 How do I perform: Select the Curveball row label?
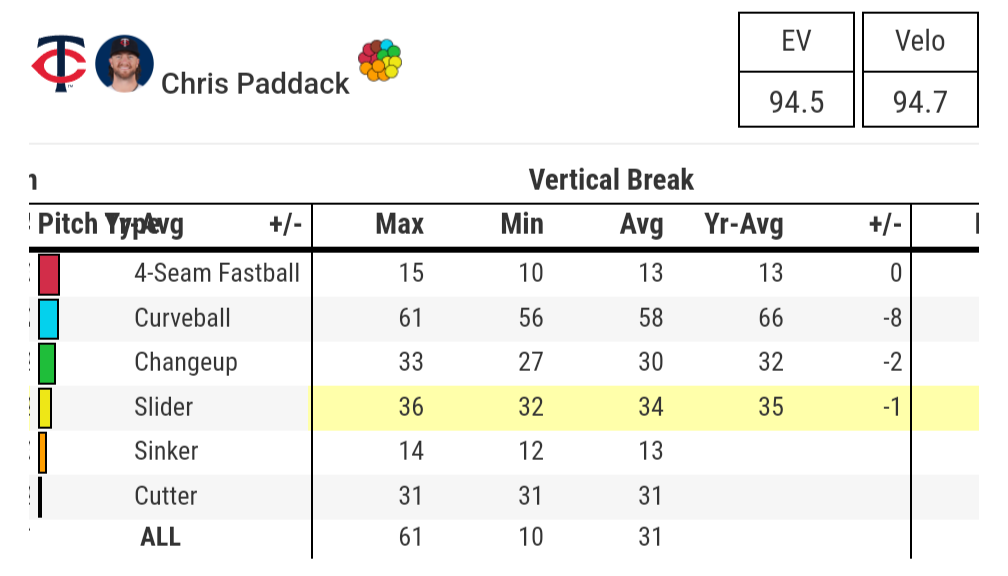click(x=182, y=319)
